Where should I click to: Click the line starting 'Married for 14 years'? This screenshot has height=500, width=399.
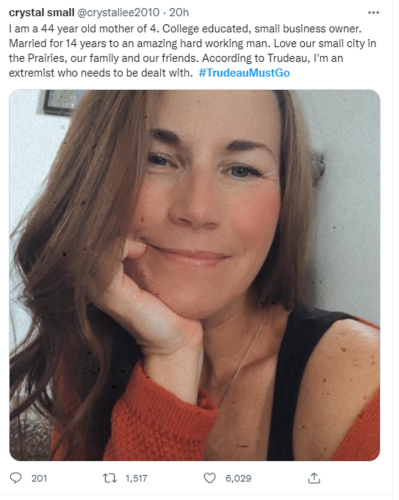pyautogui.click(x=193, y=44)
